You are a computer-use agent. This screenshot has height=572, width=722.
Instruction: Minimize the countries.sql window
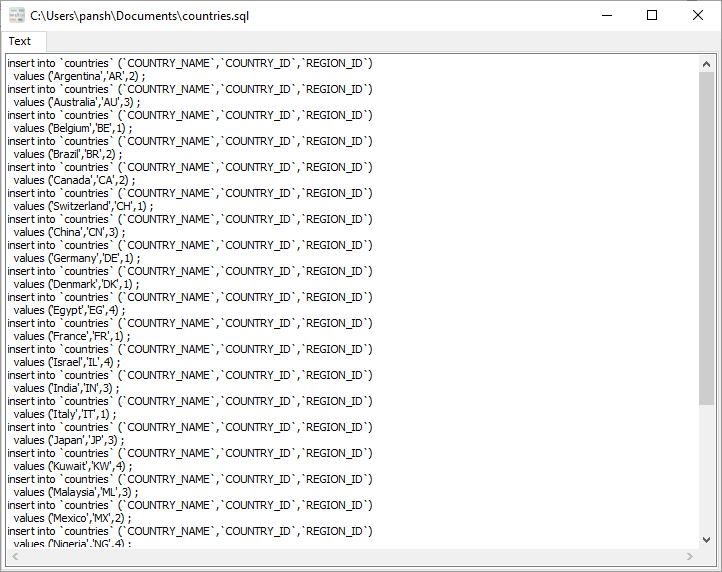(x=606, y=15)
